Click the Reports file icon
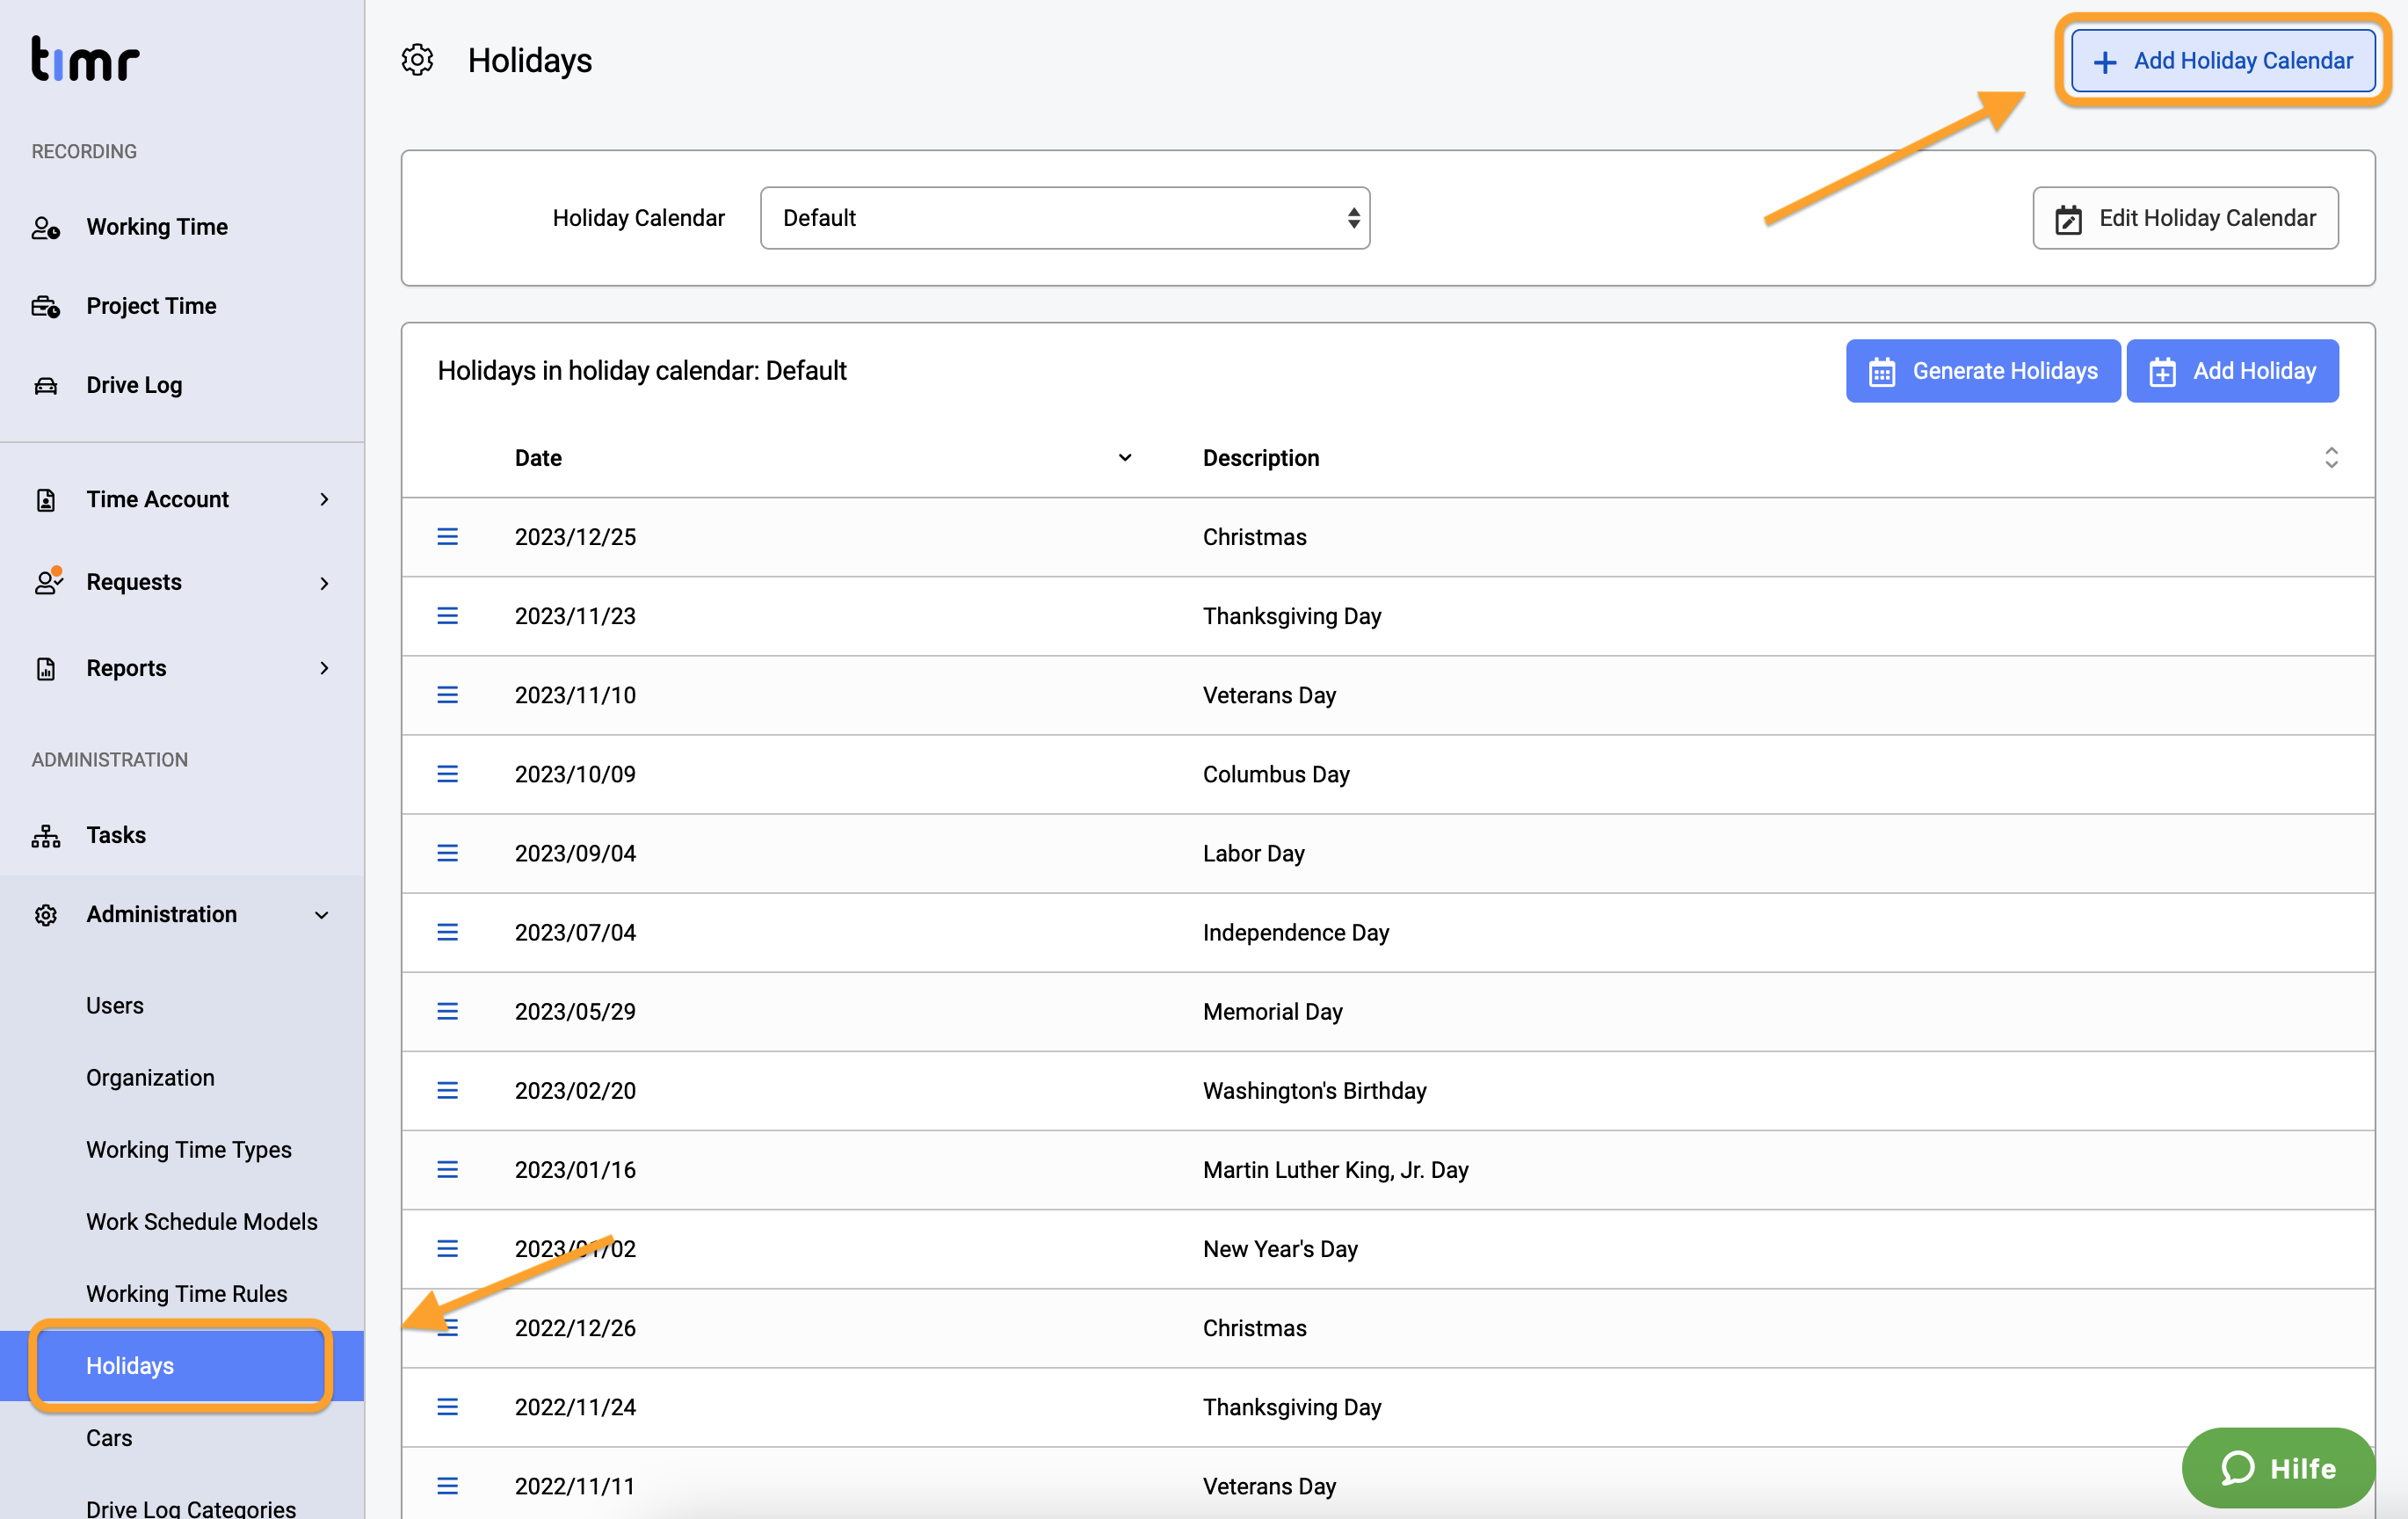Image resolution: width=2408 pixels, height=1519 pixels. pyautogui.click(x=46, y=668)
